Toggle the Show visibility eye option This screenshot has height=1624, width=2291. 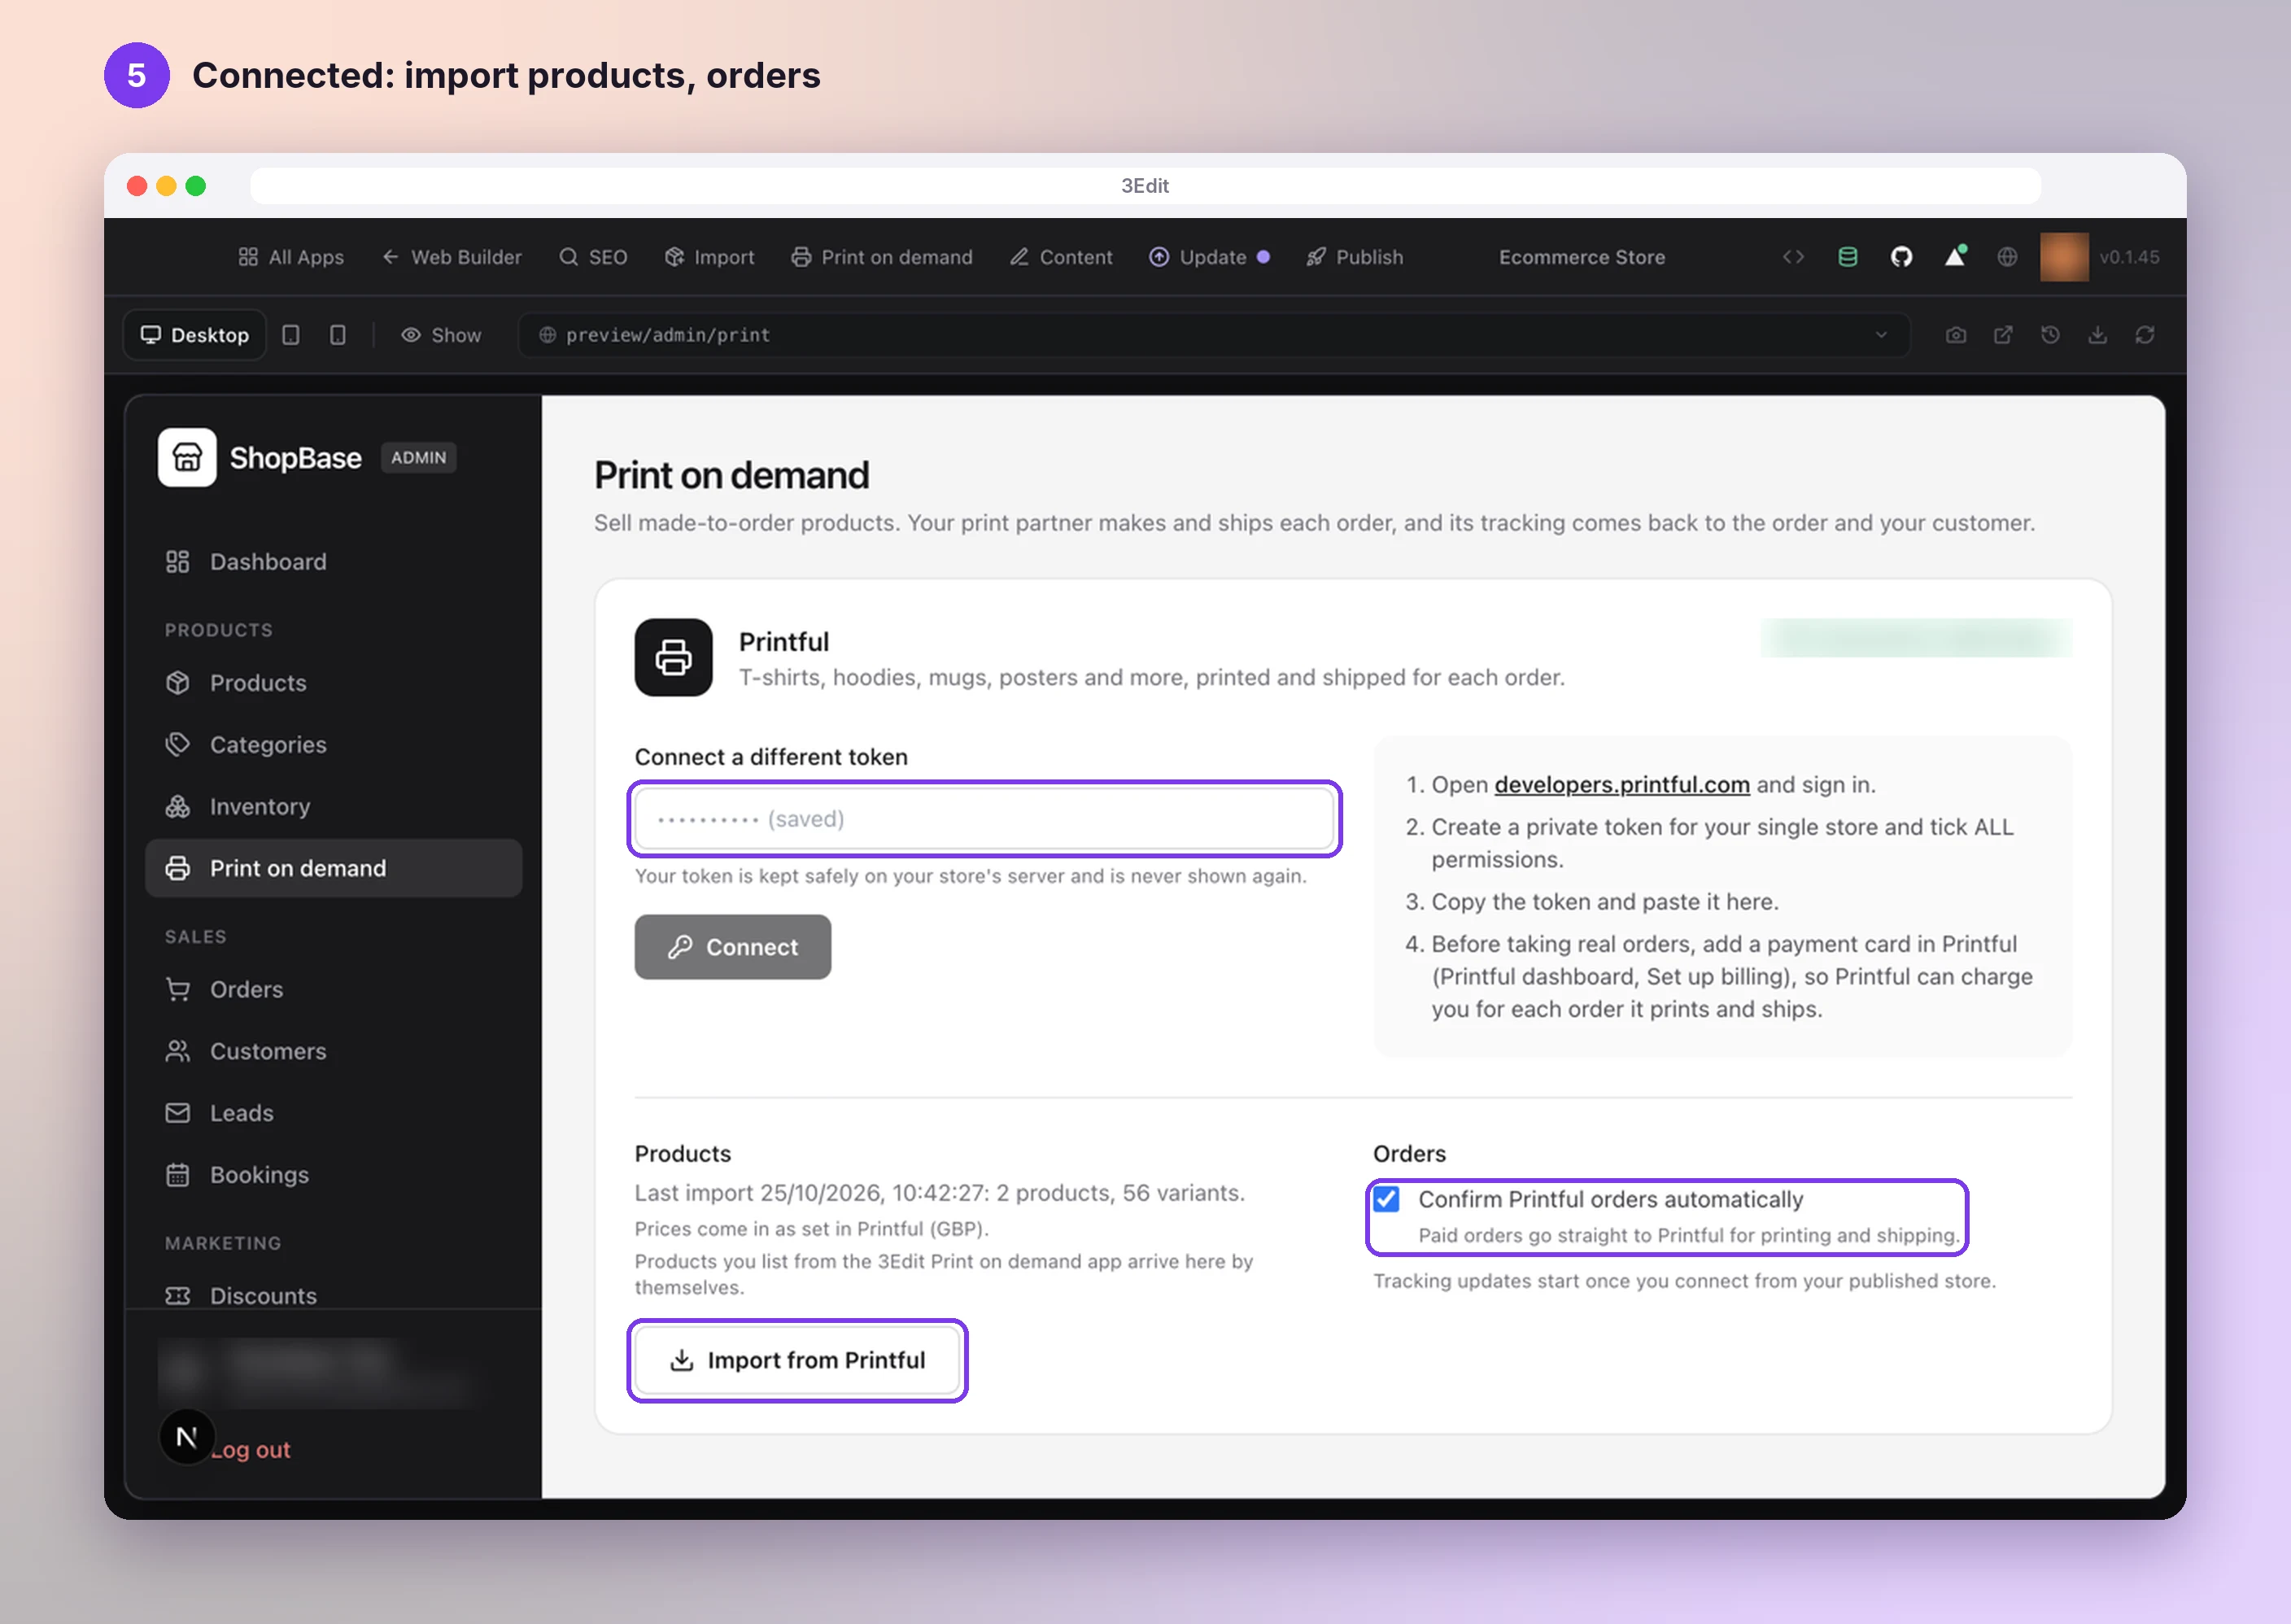click(441, 335)
